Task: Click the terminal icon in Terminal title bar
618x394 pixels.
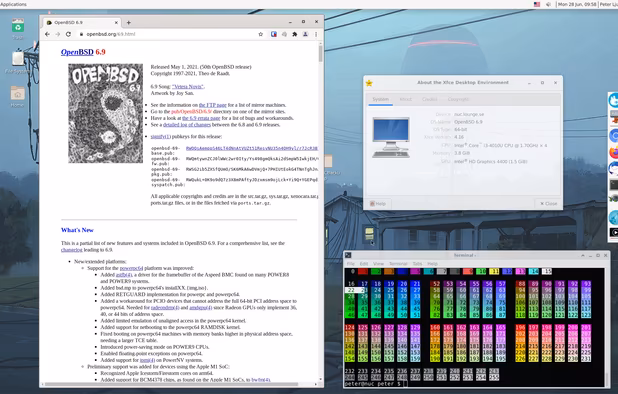Action: [x=348, y=255]
